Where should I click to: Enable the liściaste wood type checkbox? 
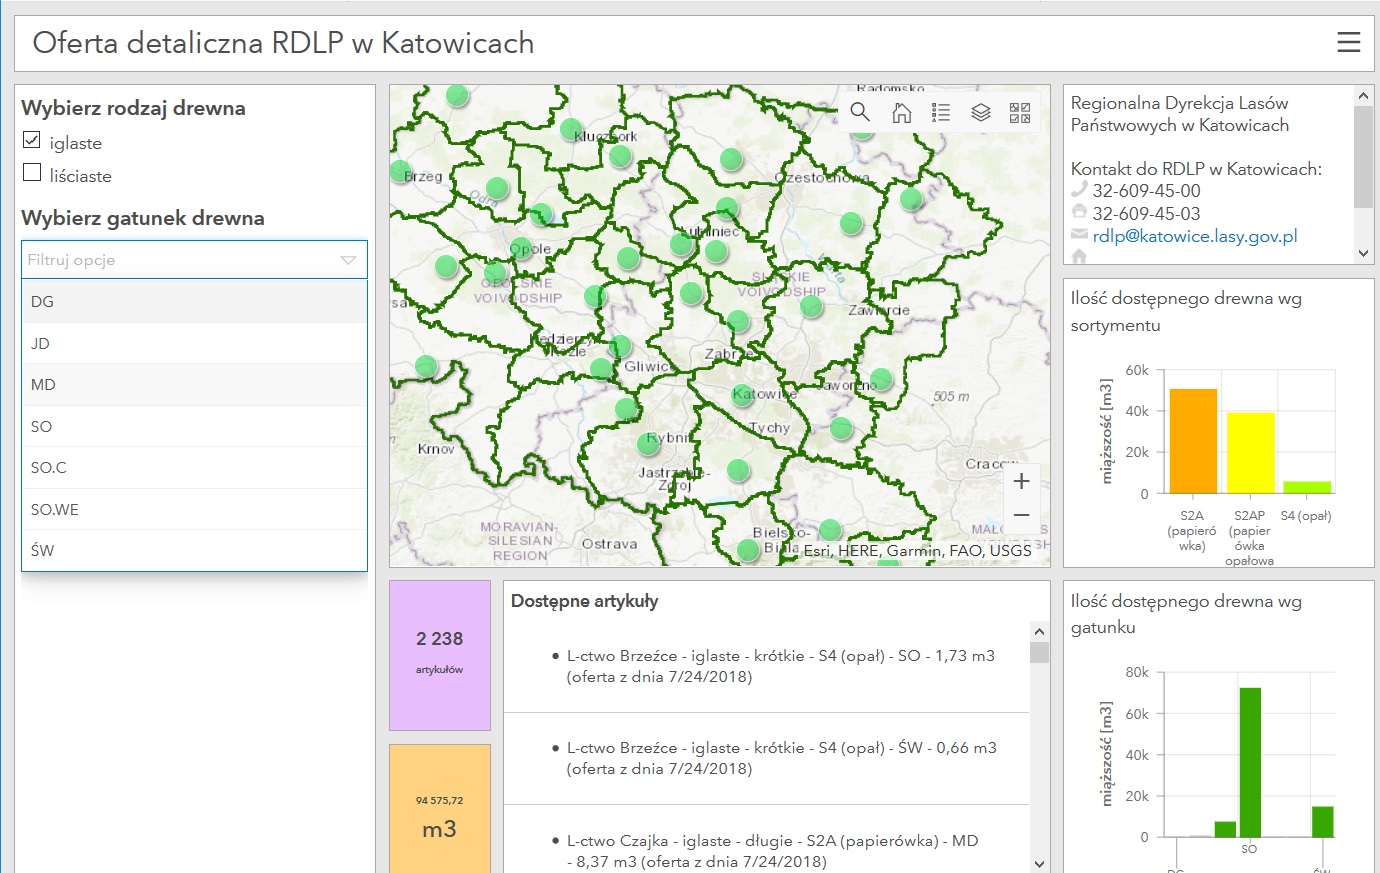pos(32,173)
